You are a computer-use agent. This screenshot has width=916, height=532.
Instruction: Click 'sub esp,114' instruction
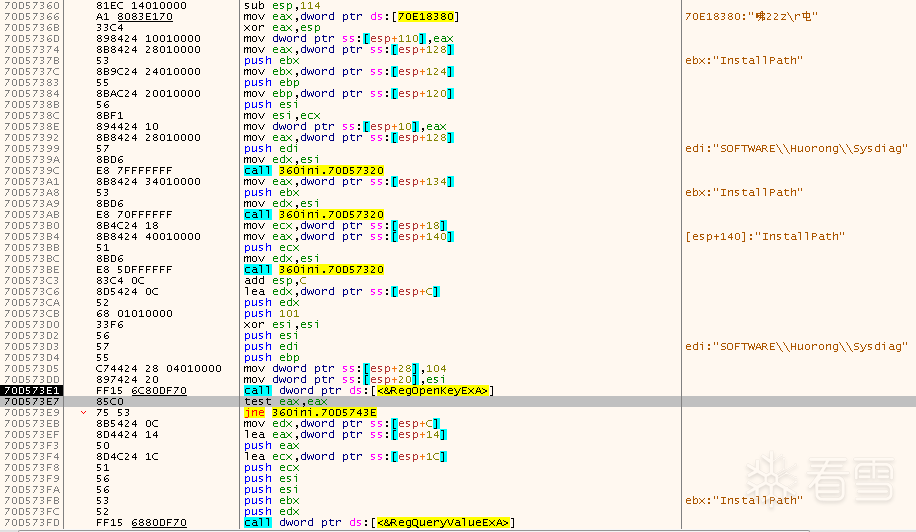282,6
